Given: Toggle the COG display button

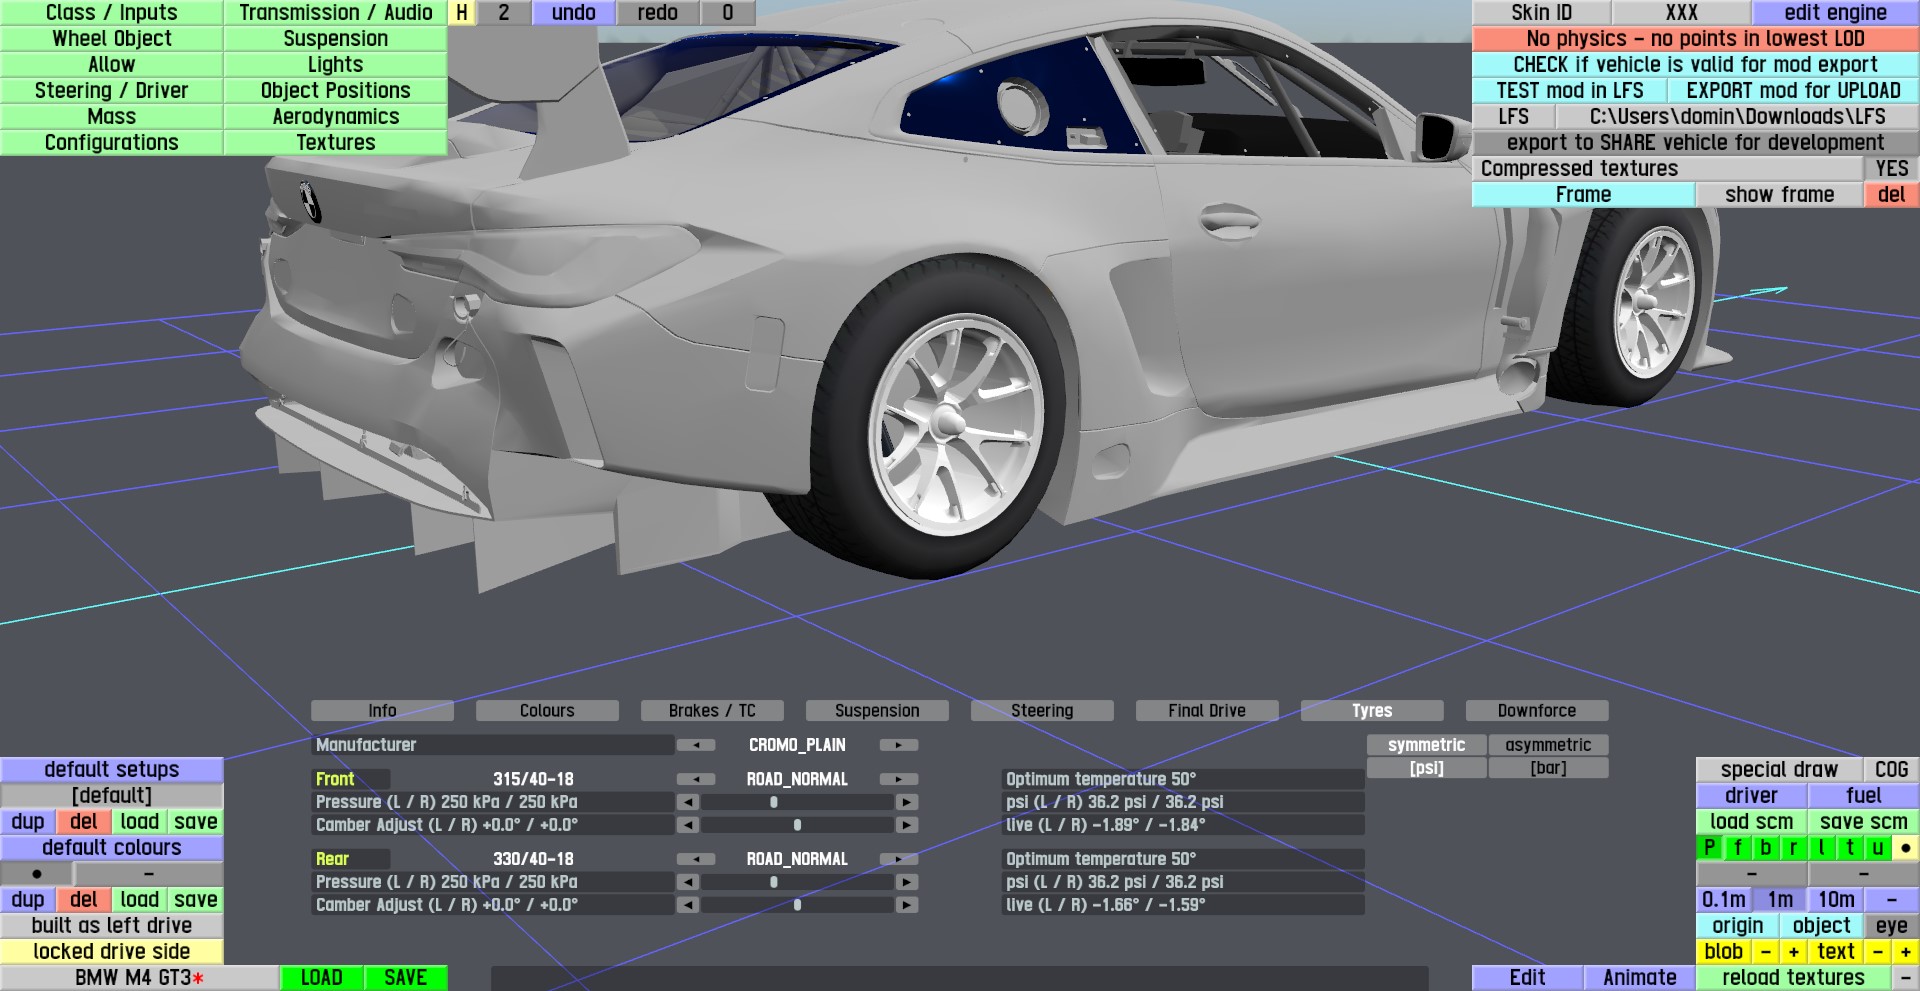Looking at the screenshot, I should pyautogui.click(x=1892, y=770).
